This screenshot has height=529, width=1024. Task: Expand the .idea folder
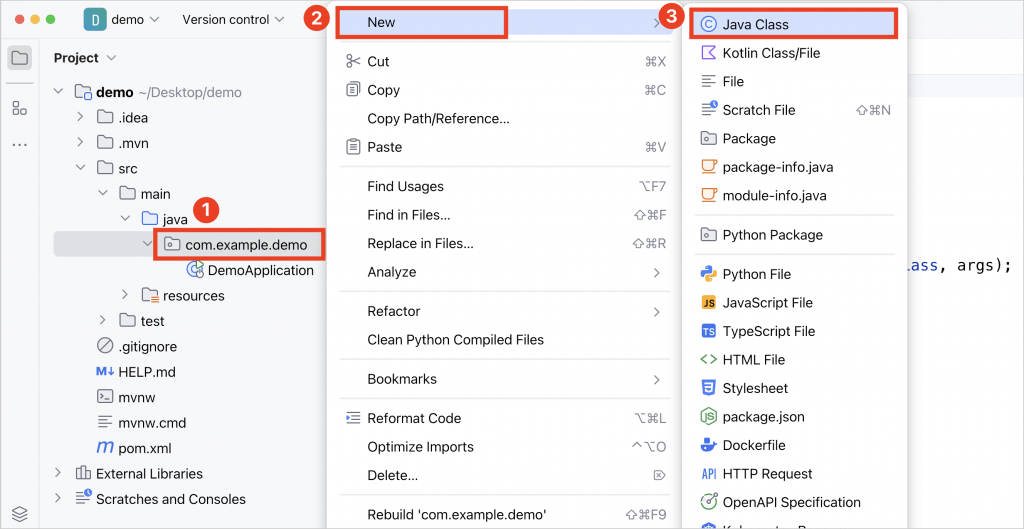click(80, 118)
